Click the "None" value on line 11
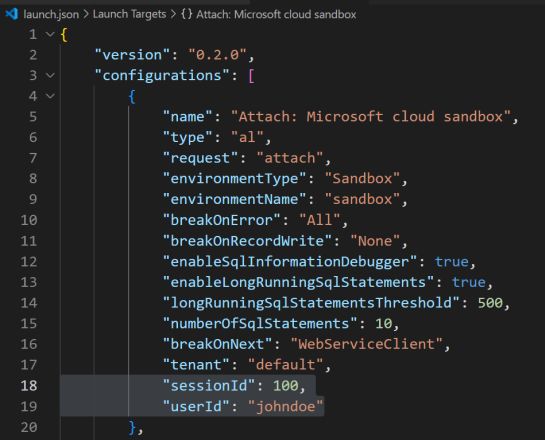The height and width of the screenshot is (440, 545). click(x=375, y=241)
